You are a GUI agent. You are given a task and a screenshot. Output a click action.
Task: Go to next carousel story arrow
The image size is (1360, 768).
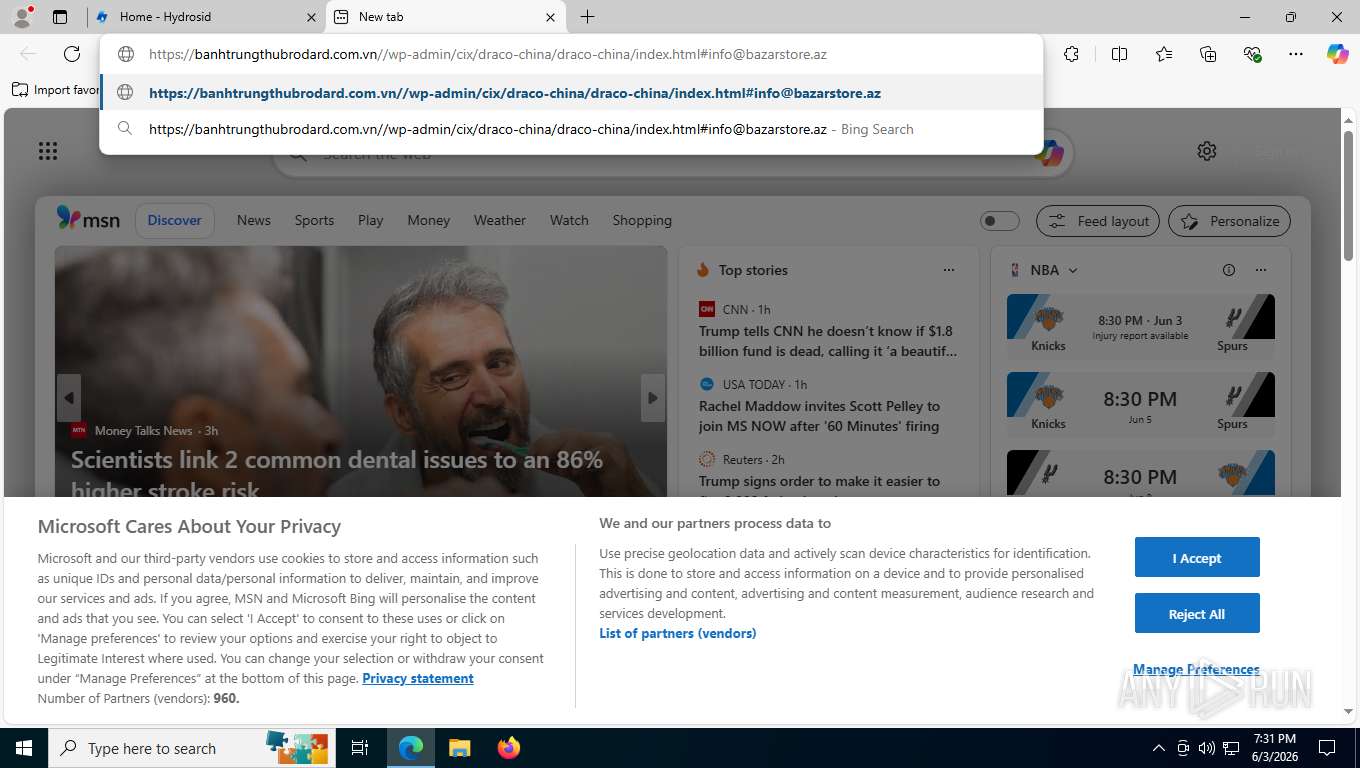pos(653,398)
